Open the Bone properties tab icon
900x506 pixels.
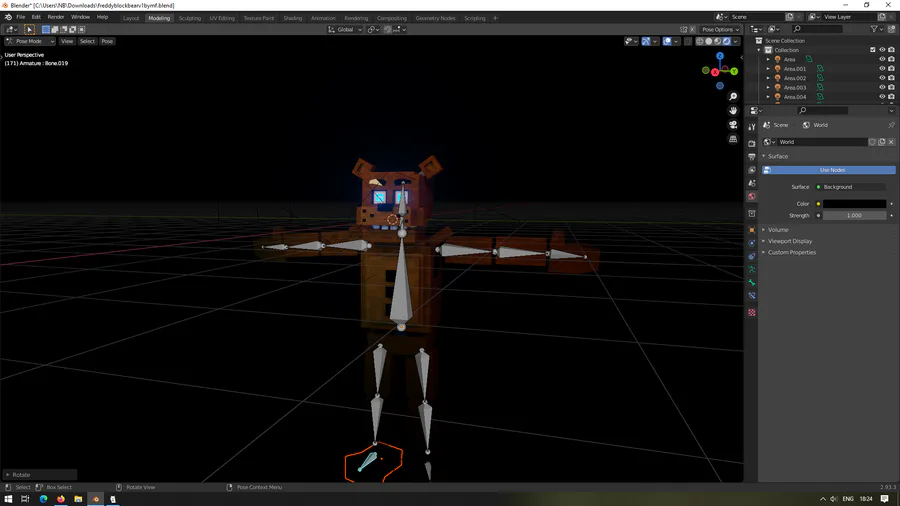[752, 283]
